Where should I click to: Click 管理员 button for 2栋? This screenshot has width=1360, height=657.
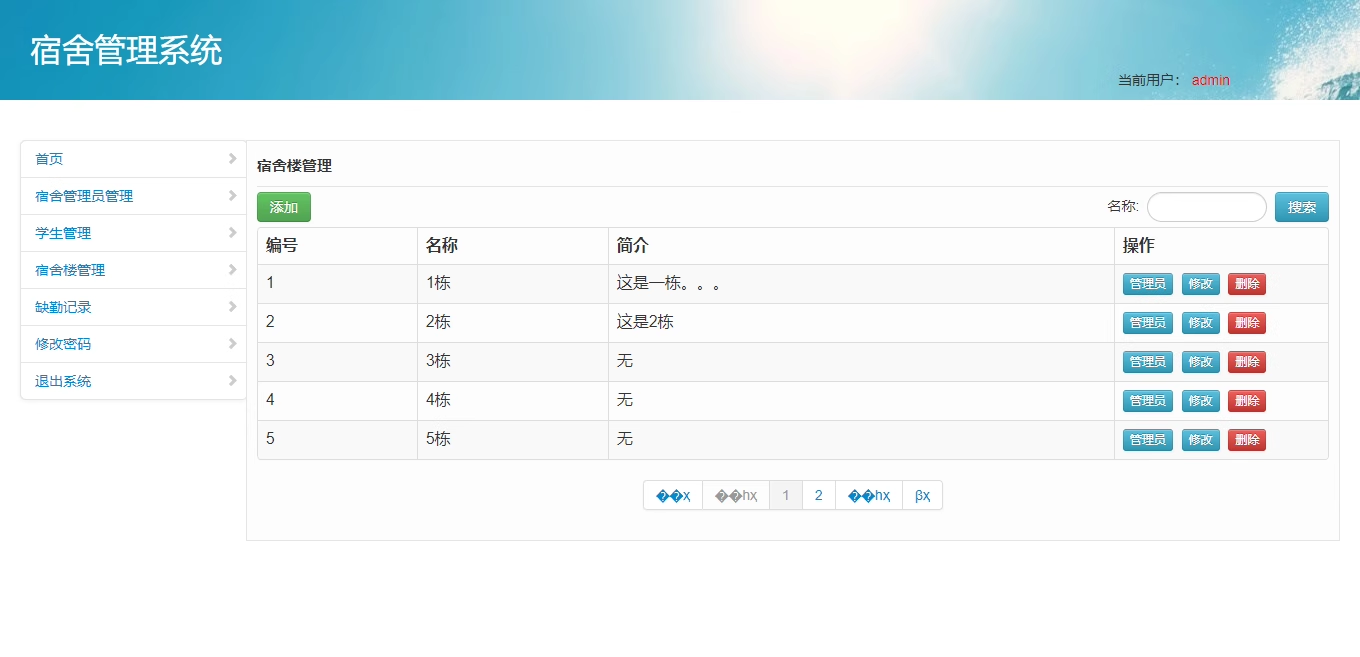point(1148,323)
